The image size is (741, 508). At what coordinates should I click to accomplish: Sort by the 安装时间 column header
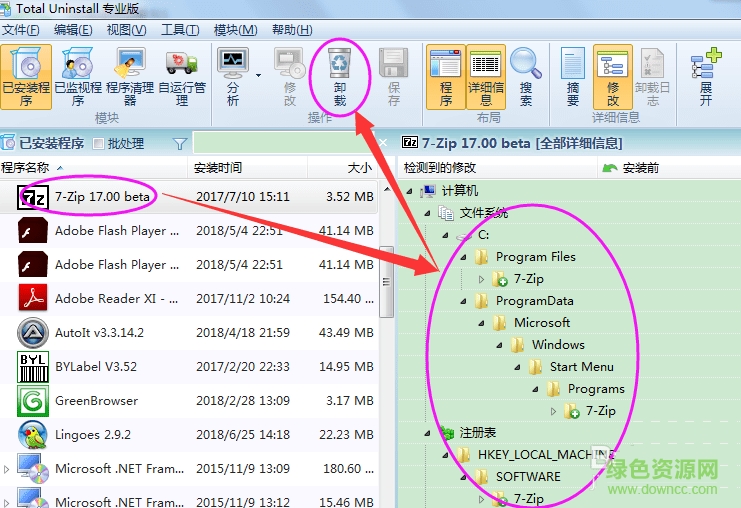(x=218, y=168)
